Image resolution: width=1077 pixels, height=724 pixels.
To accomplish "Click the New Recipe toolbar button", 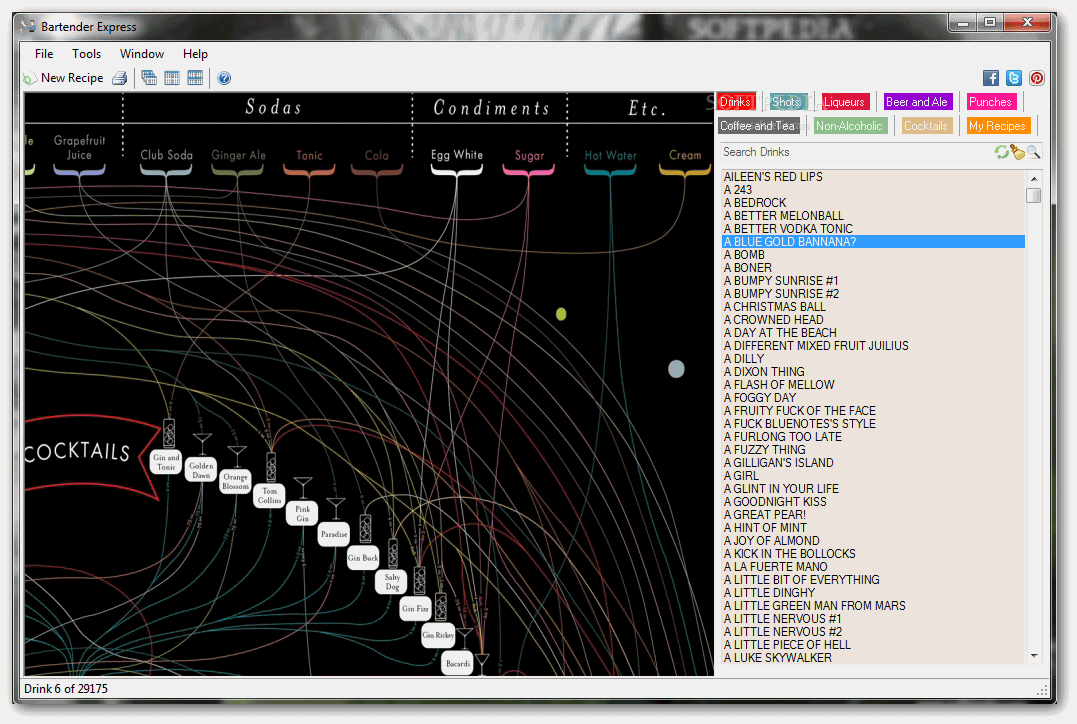I will 64,78.
